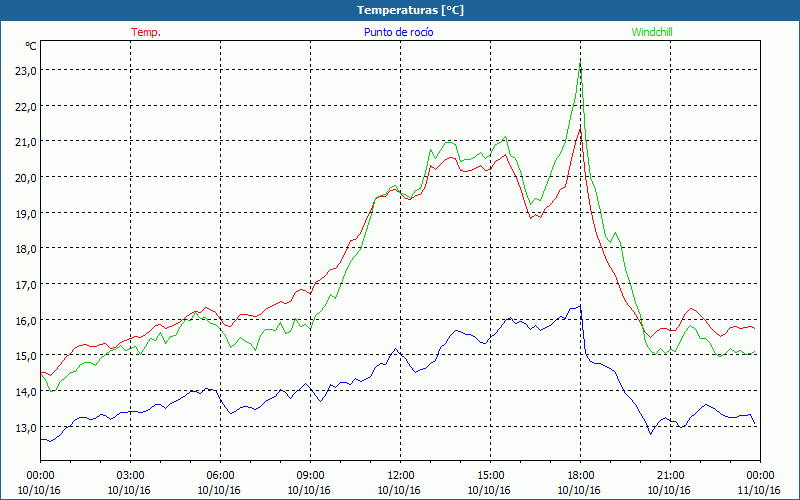Click the "21:00" time label

[x=670, y=475]
